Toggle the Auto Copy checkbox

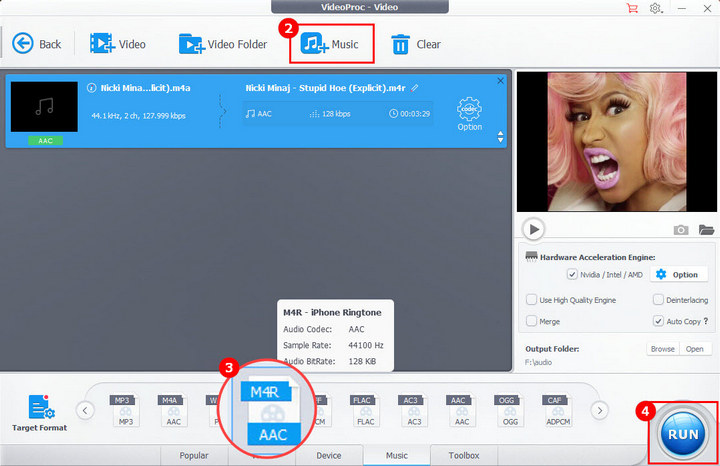pyautogui.click(x=658, y=321)
